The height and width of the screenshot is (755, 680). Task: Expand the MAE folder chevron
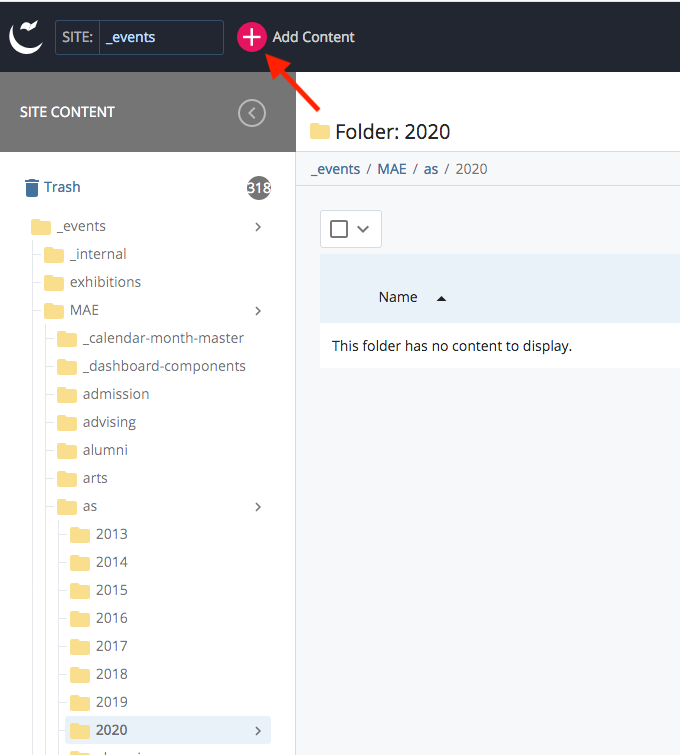pyautogui.click(x=258, y=311)
